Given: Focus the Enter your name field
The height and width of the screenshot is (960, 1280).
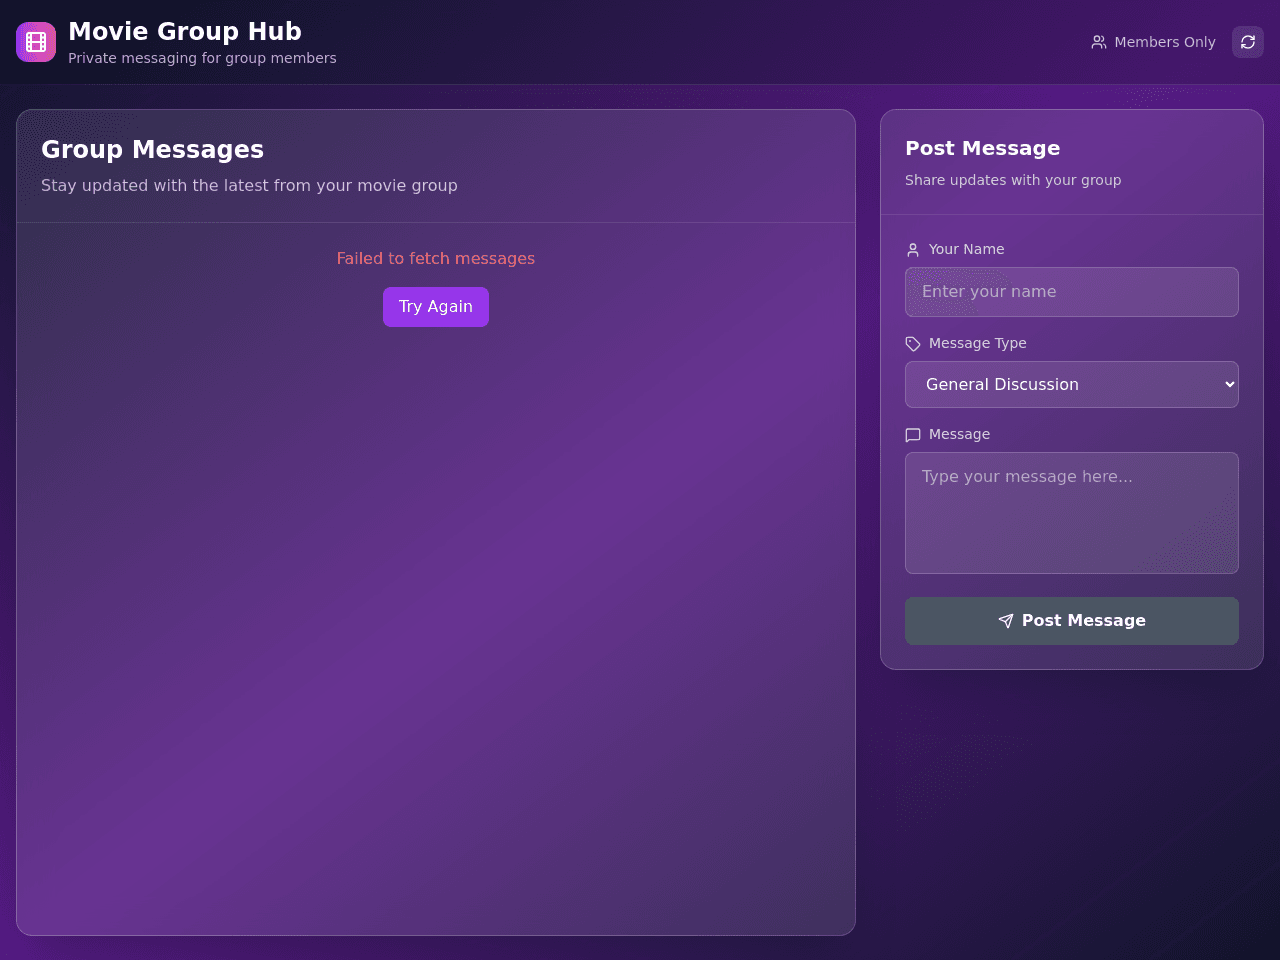Looking at the screenshot, I should [x=1072, y=292].
